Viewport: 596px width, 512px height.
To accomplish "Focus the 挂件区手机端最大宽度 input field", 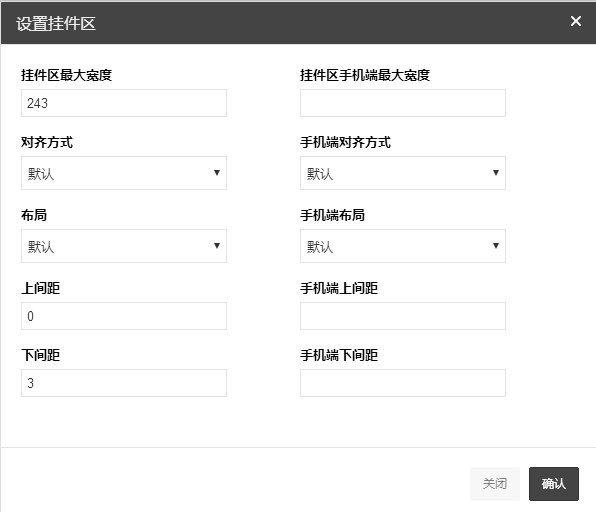I will point(403,103).
